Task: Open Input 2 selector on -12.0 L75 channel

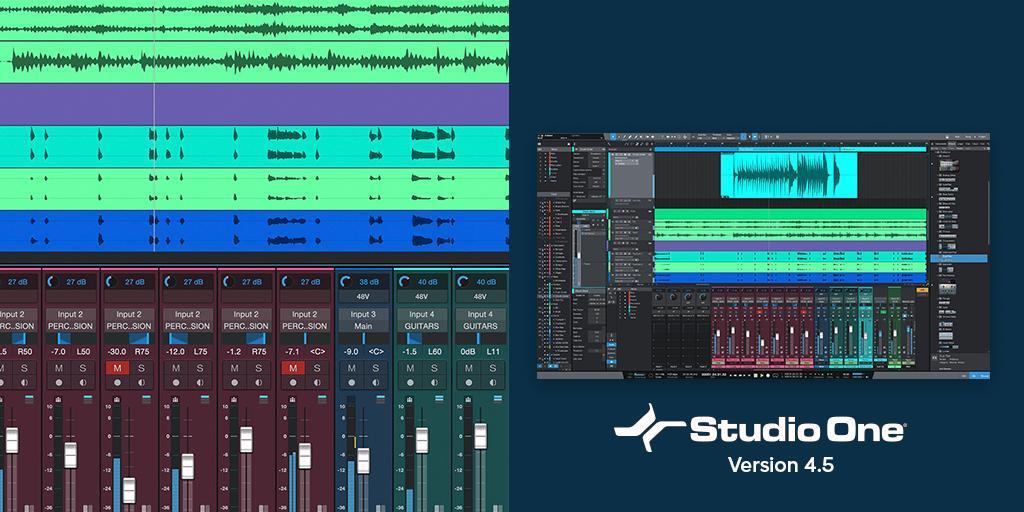Action: coord(187,314)
